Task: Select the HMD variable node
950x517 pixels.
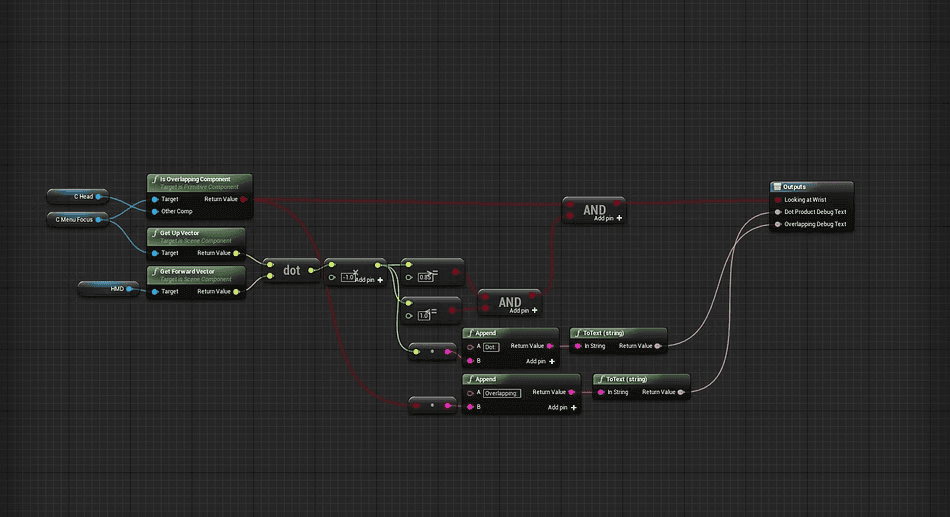Action: [x=108, y=289]
